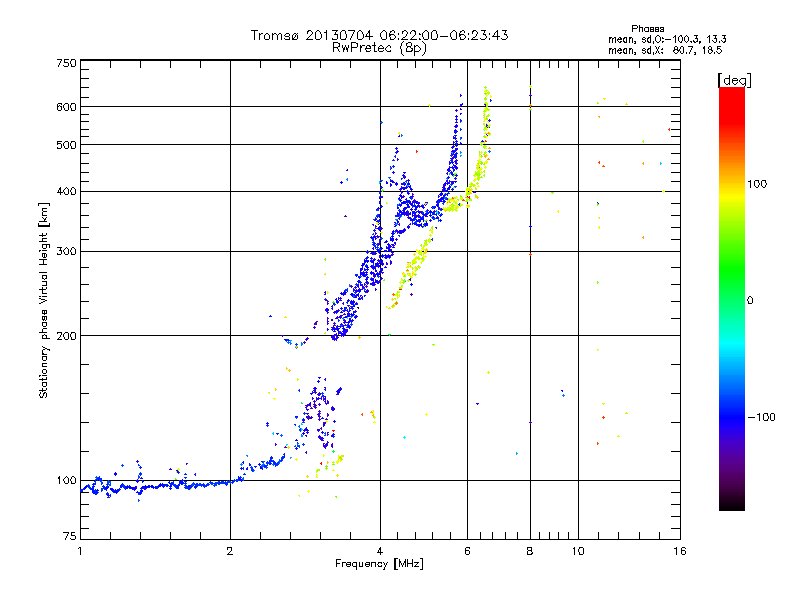
Task: Click the colorbar tick label '100'
Action: coord(757,184)
